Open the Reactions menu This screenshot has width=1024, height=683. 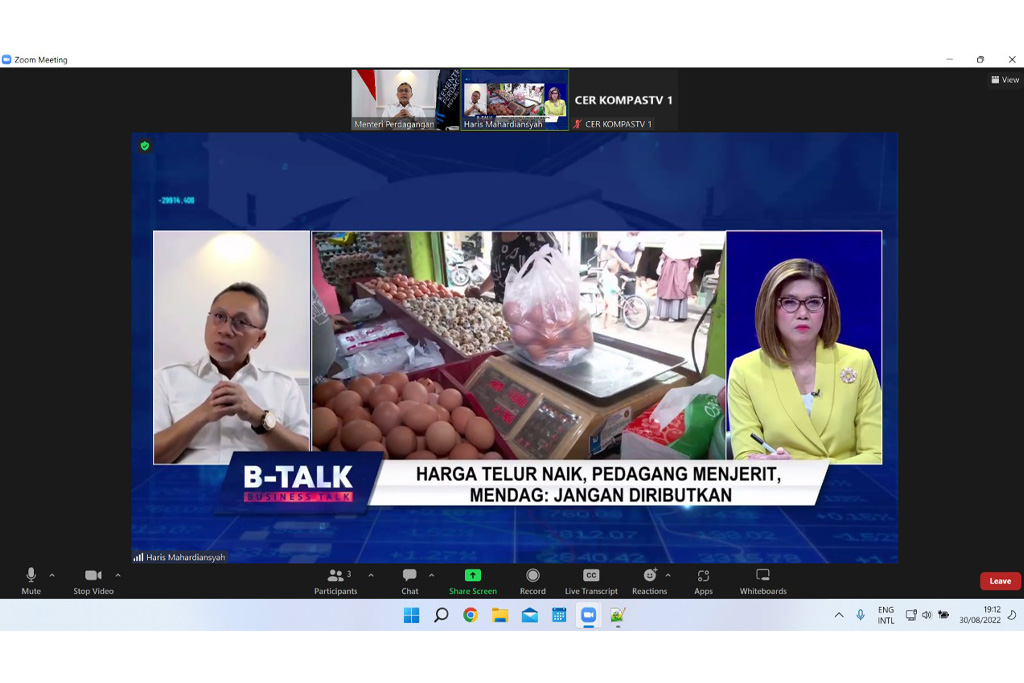tap(649, 579)
